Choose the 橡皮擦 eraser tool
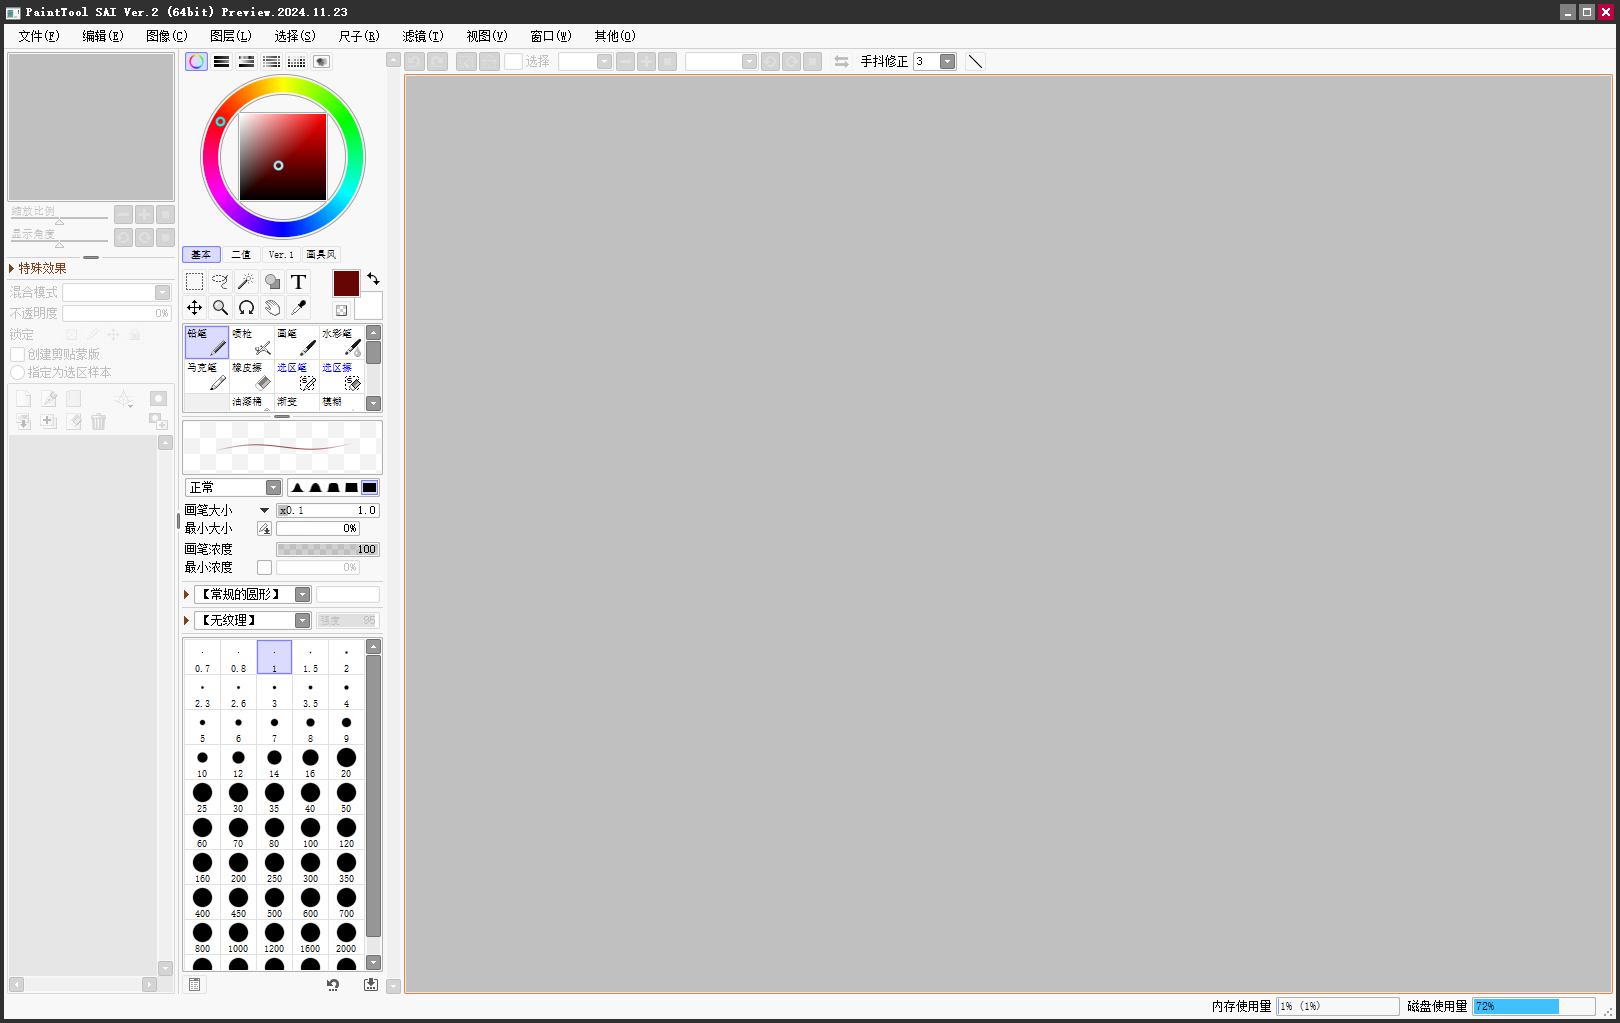The image size is (1620, 1023). pyautogui.click(x=251, y=376)
